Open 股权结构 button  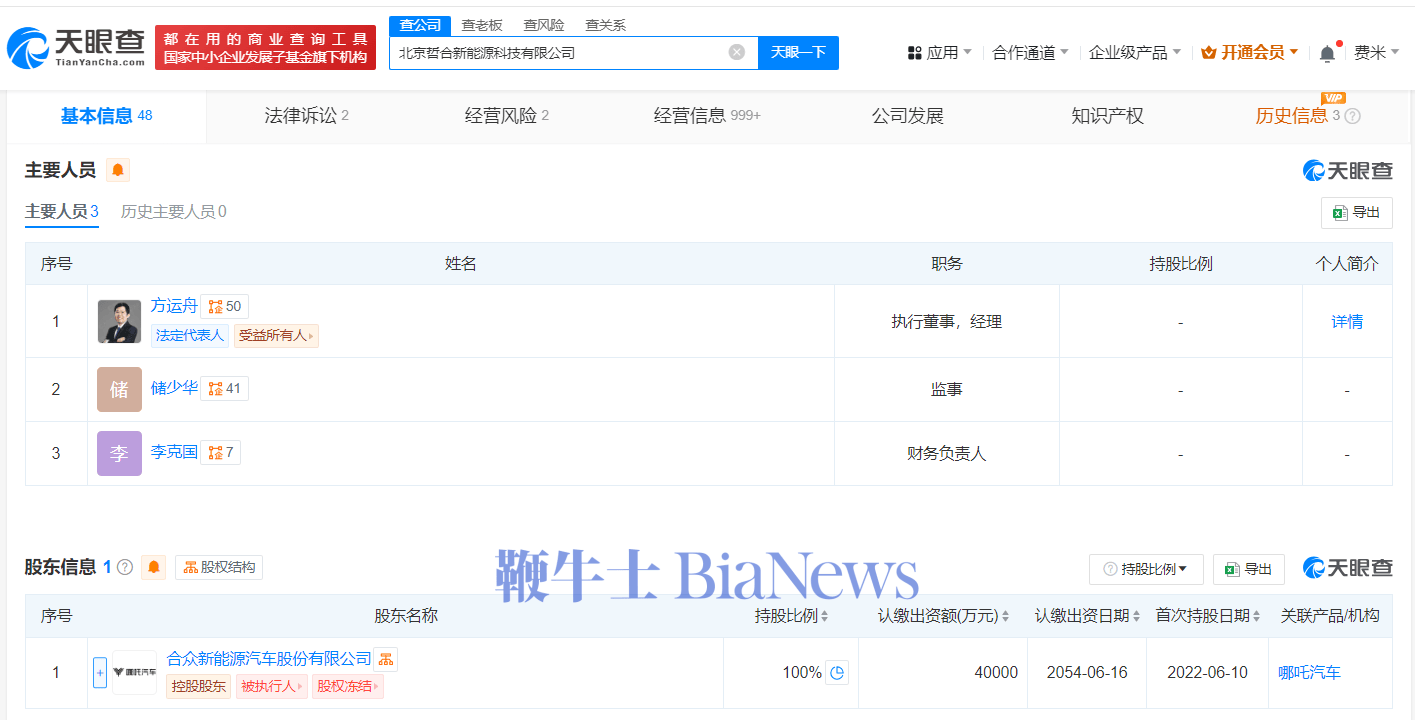pyautogui.click(x=219, y=567)
